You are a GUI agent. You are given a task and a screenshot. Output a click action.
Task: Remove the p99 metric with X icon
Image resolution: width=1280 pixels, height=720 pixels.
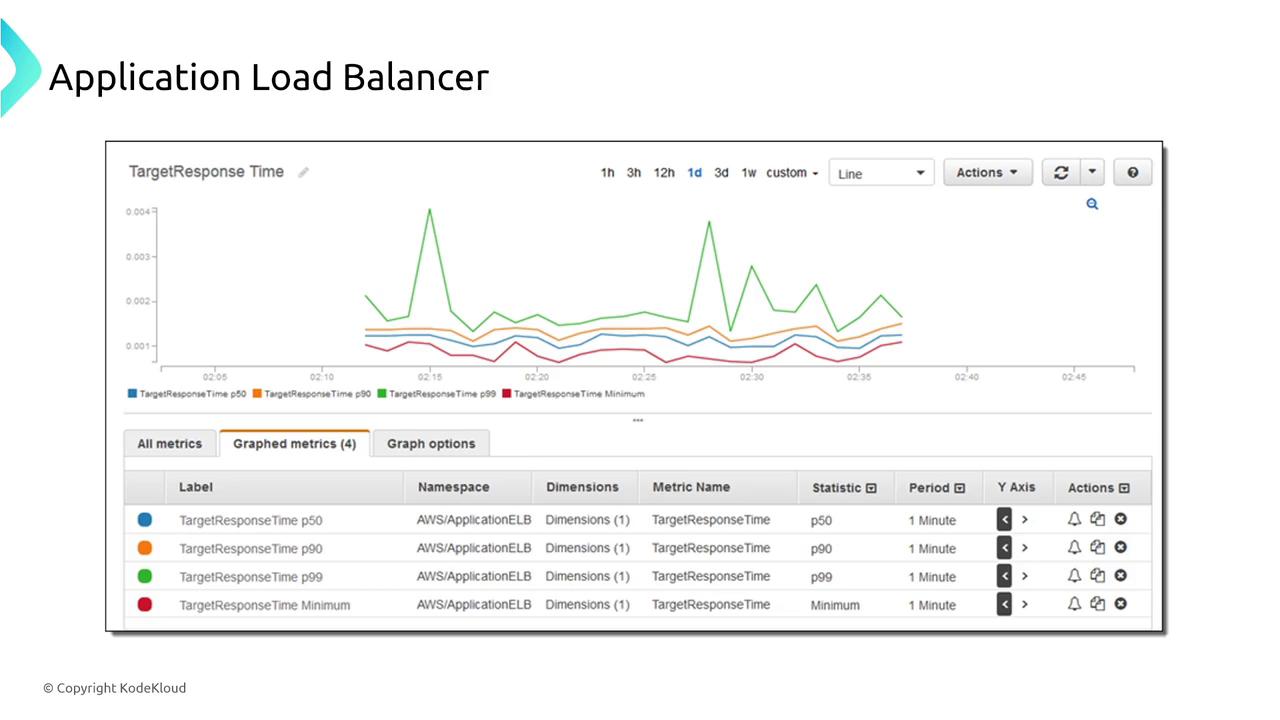click(x=1121, y=575)
